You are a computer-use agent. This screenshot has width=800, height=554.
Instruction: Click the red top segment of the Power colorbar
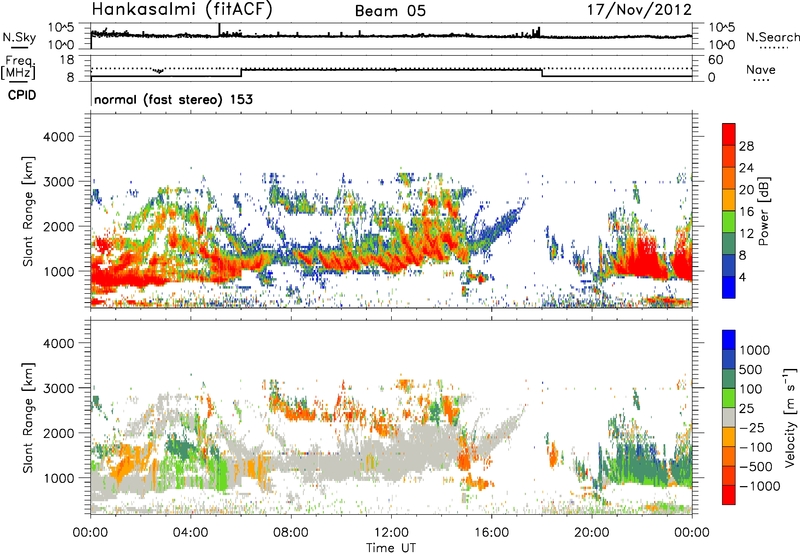click(729, 134)
